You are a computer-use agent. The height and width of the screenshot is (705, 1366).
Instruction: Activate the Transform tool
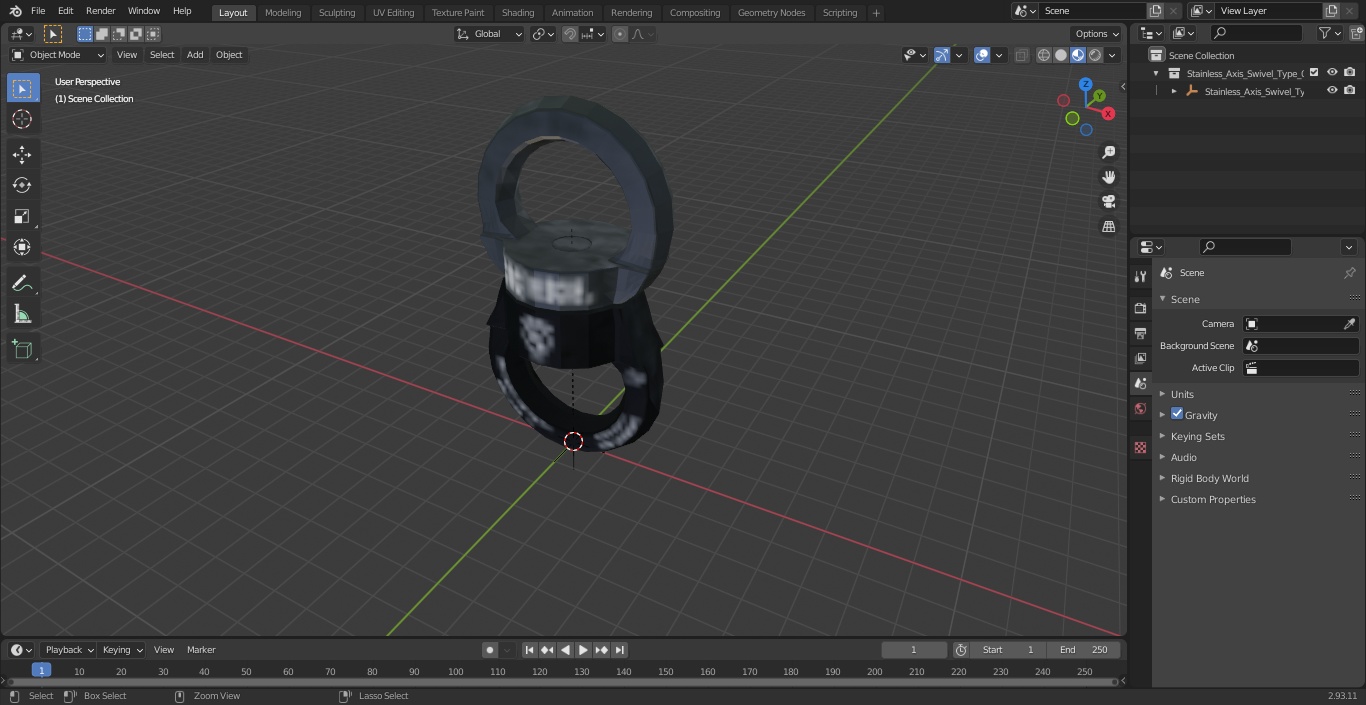click(x=22, y=247)
